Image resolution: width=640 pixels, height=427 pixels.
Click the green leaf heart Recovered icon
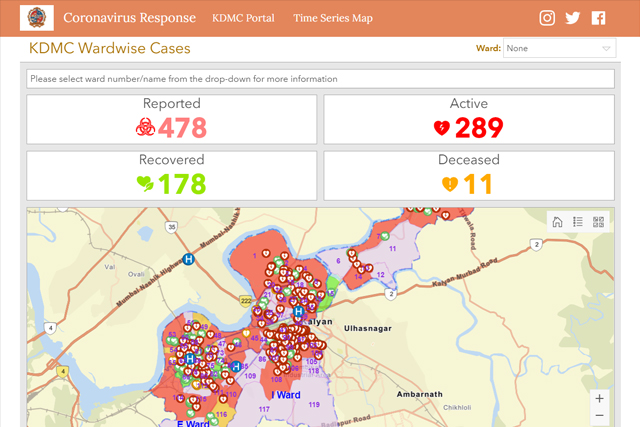pyautogui.click(x=145, y=183)
